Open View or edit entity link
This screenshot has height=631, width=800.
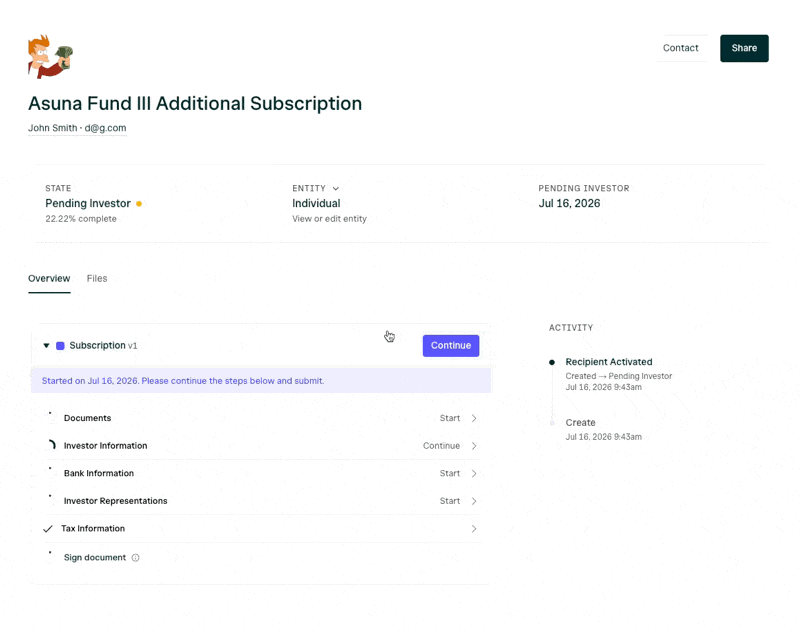[330, 219]
